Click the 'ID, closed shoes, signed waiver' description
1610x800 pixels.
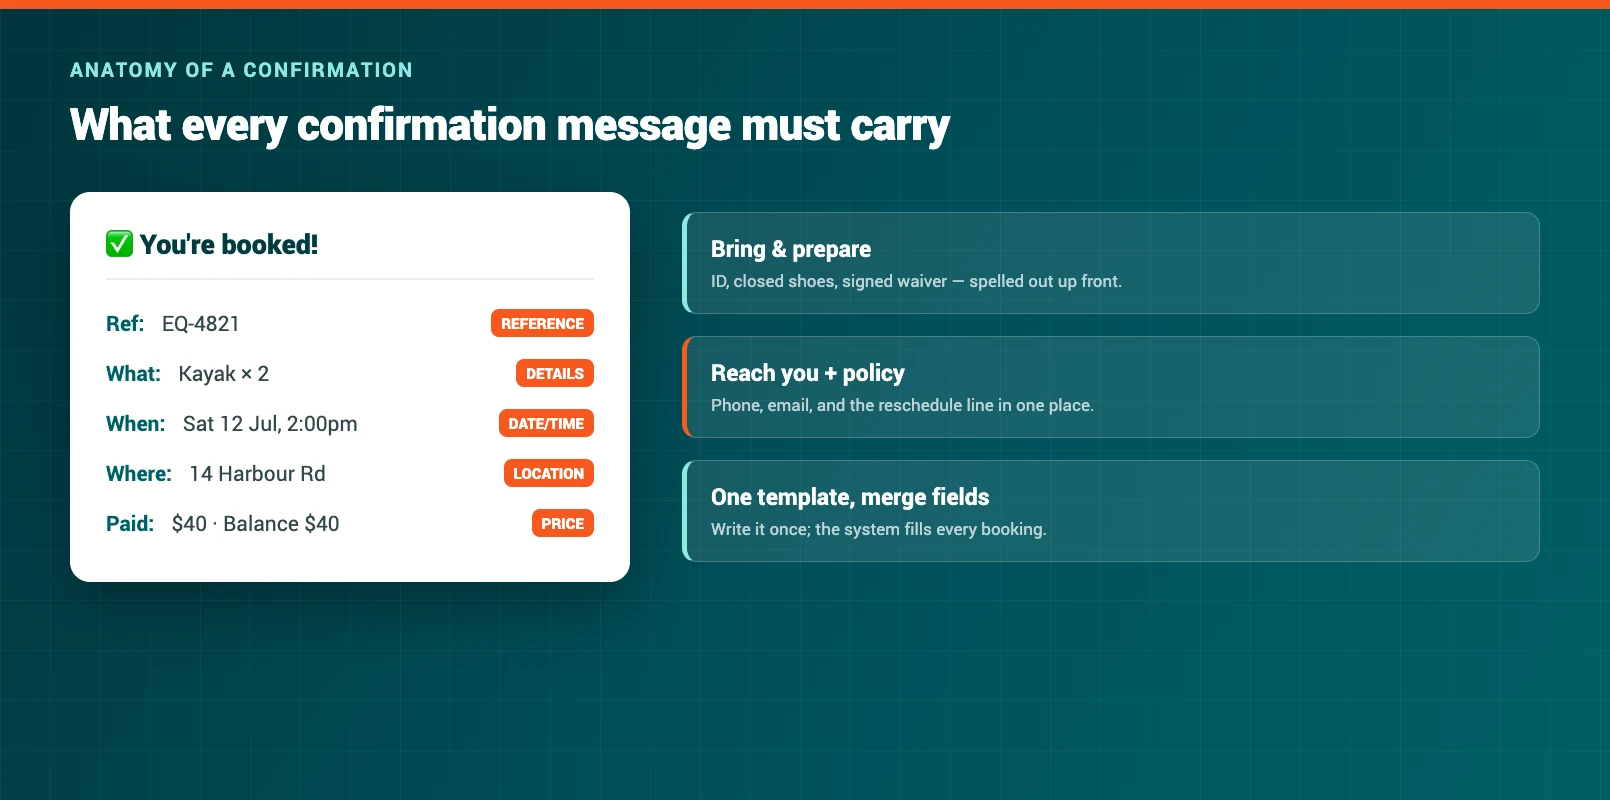coord(916,281)
